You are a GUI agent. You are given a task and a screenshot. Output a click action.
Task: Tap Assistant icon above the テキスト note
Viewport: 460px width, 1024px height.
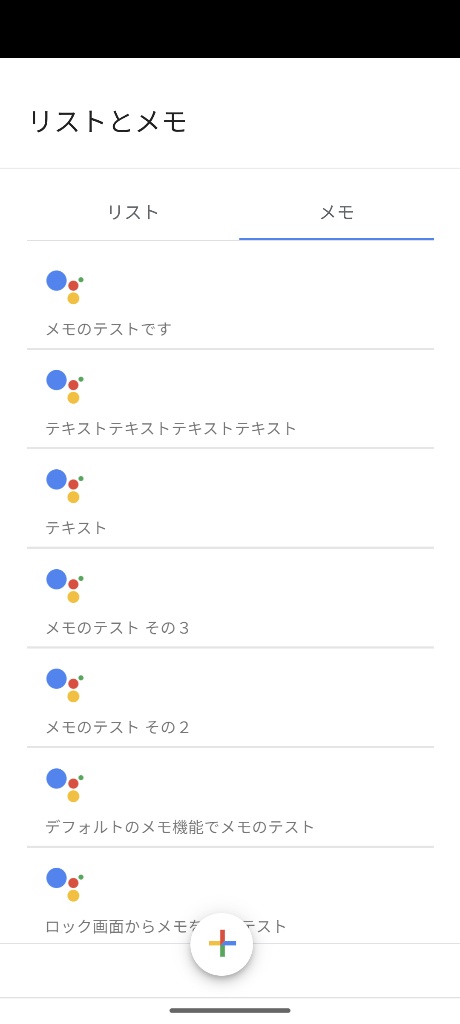click(65, 487)
